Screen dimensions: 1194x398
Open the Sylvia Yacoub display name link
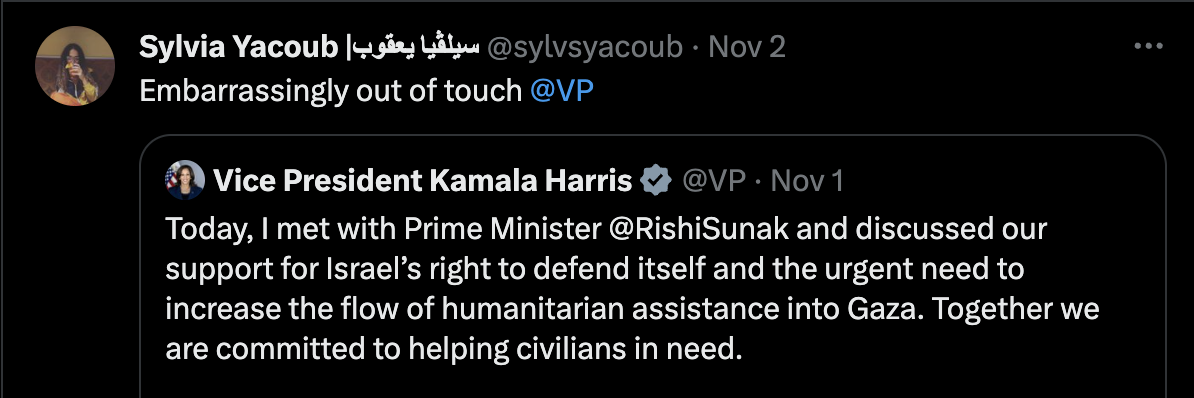(x=238, y=47)
